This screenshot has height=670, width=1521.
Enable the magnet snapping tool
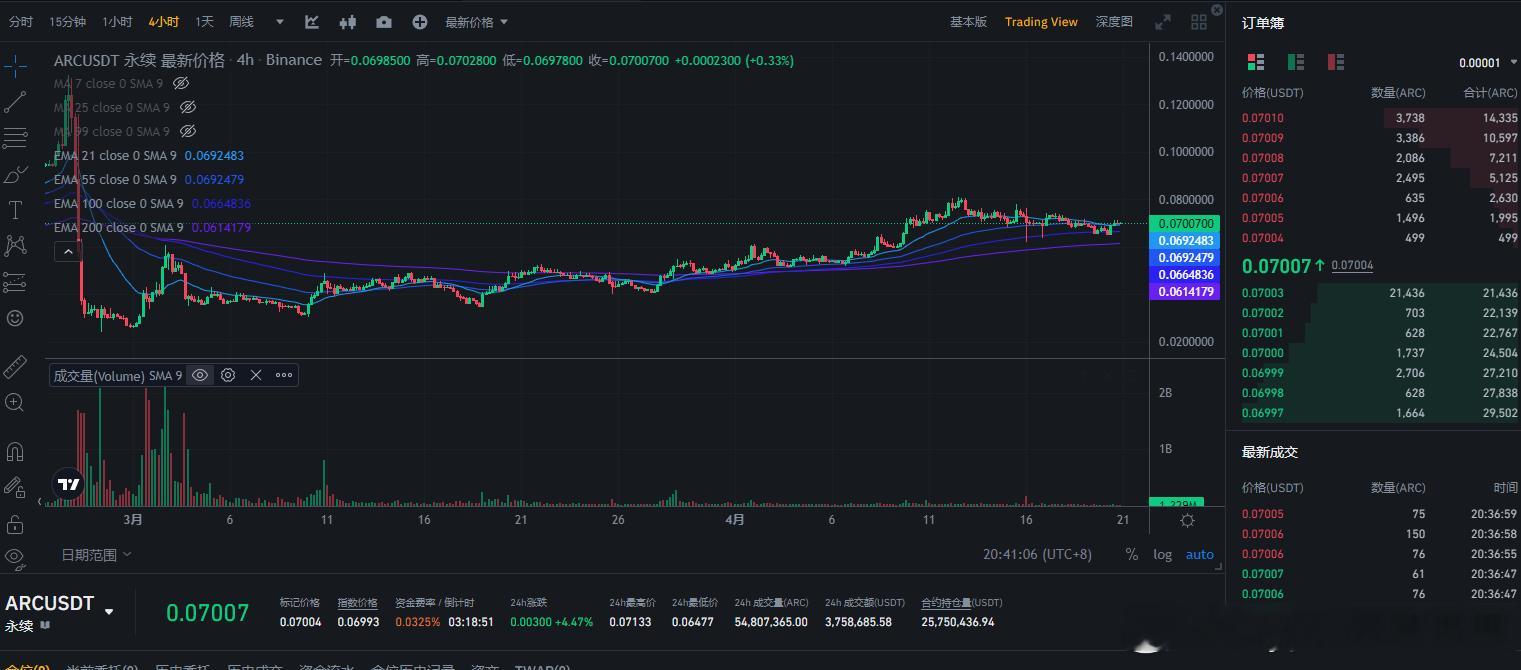click(15, 451)
